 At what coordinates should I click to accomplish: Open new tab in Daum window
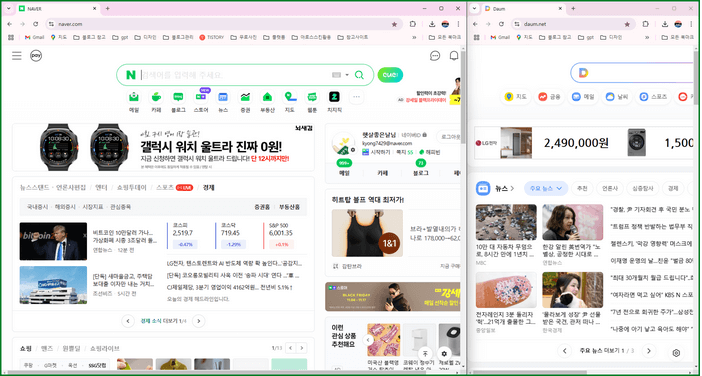tap(573, 9)
